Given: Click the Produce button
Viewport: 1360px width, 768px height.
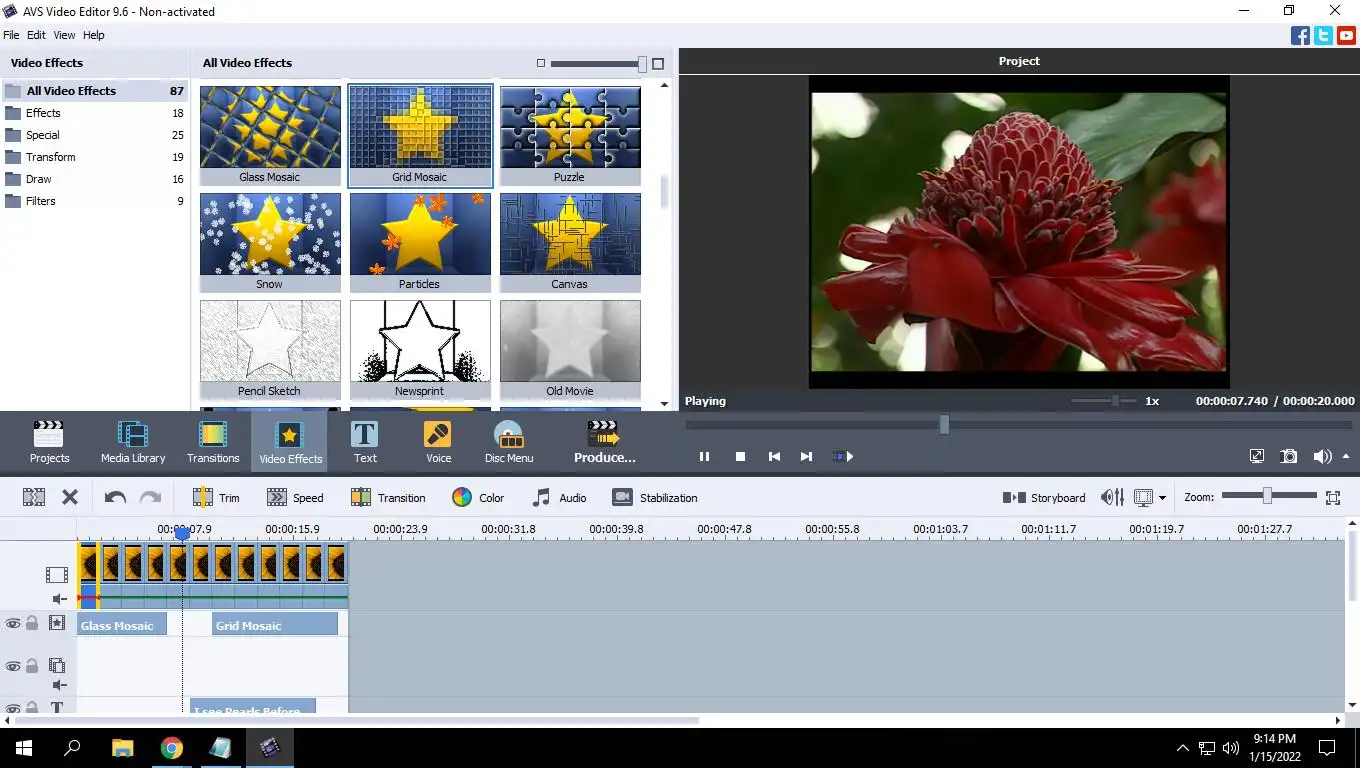Looking at the screenshot, I should coord(604,442).
